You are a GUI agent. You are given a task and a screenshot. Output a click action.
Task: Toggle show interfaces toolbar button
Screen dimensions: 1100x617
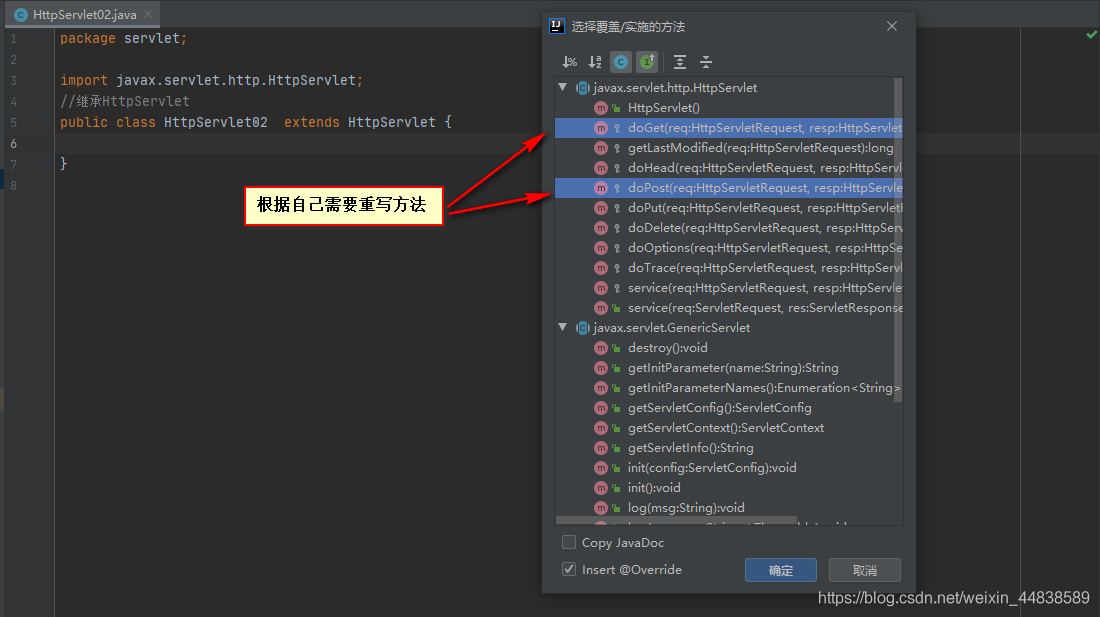tap(647, 62)
